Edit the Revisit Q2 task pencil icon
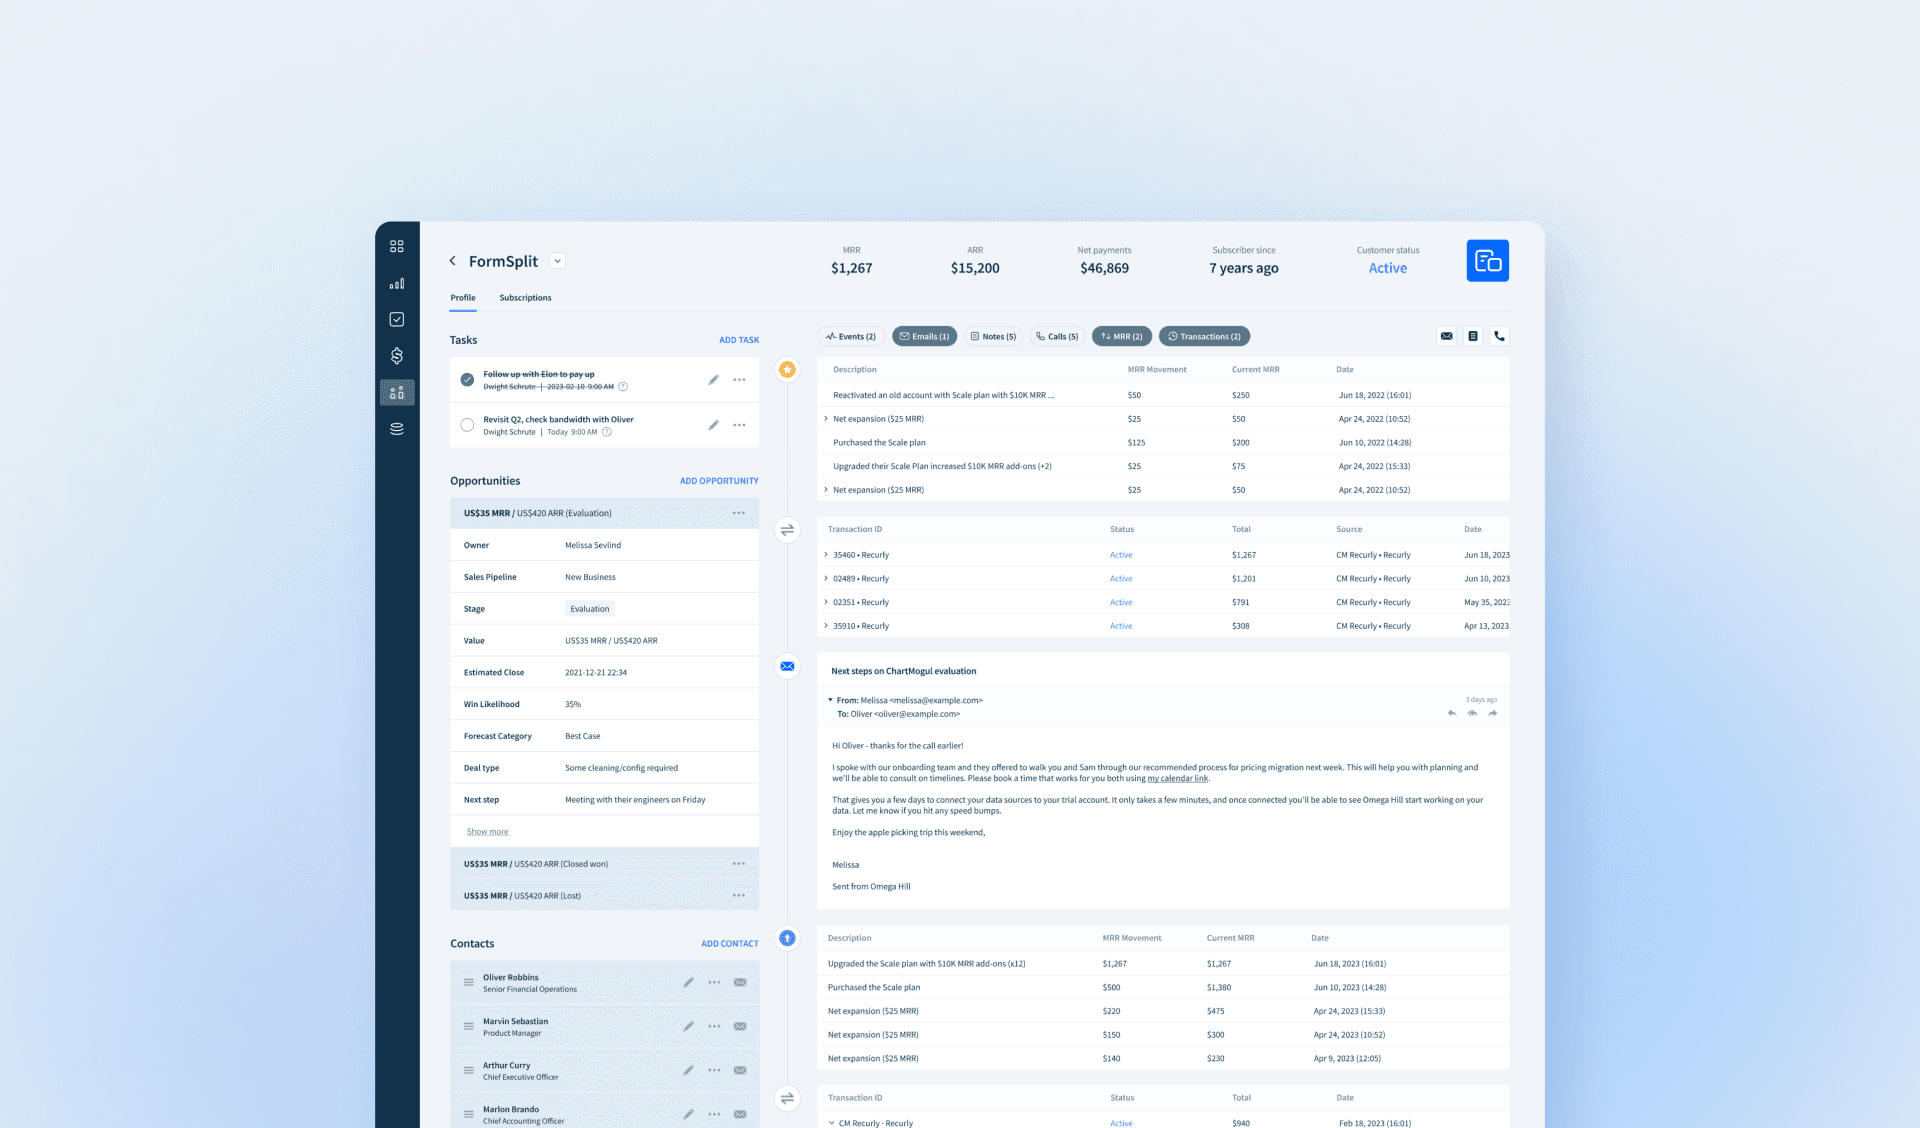 (713, 425)
